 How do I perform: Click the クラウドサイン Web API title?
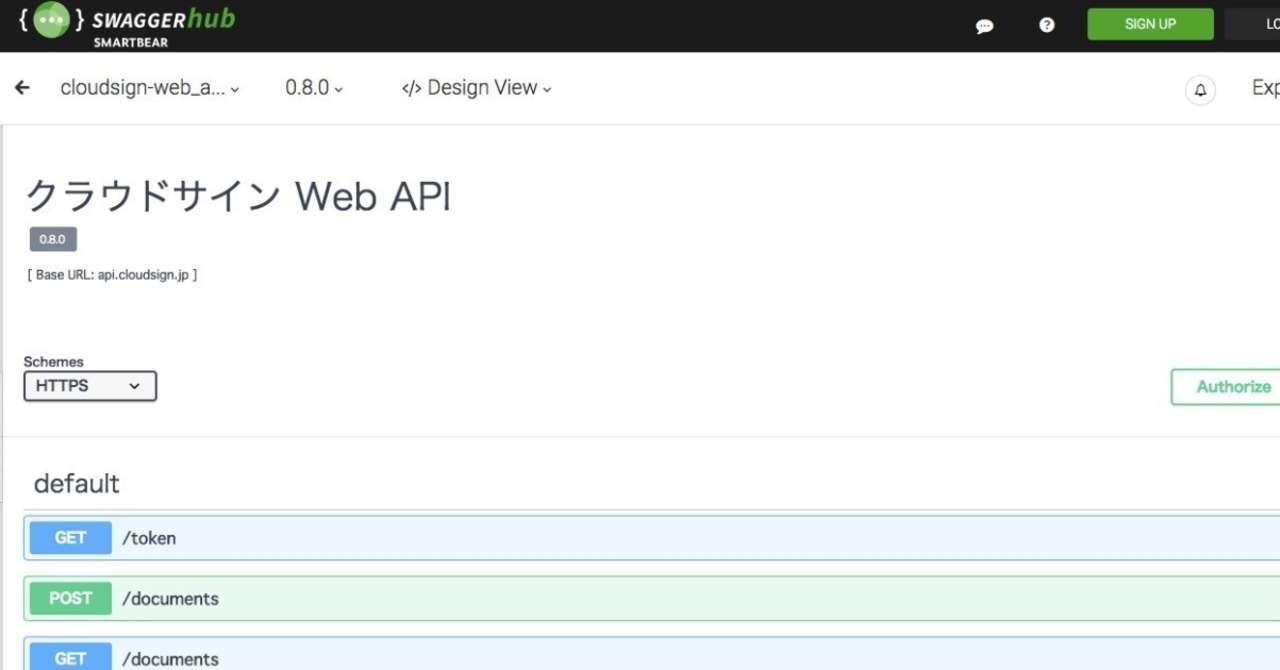[x=238, y=197]
